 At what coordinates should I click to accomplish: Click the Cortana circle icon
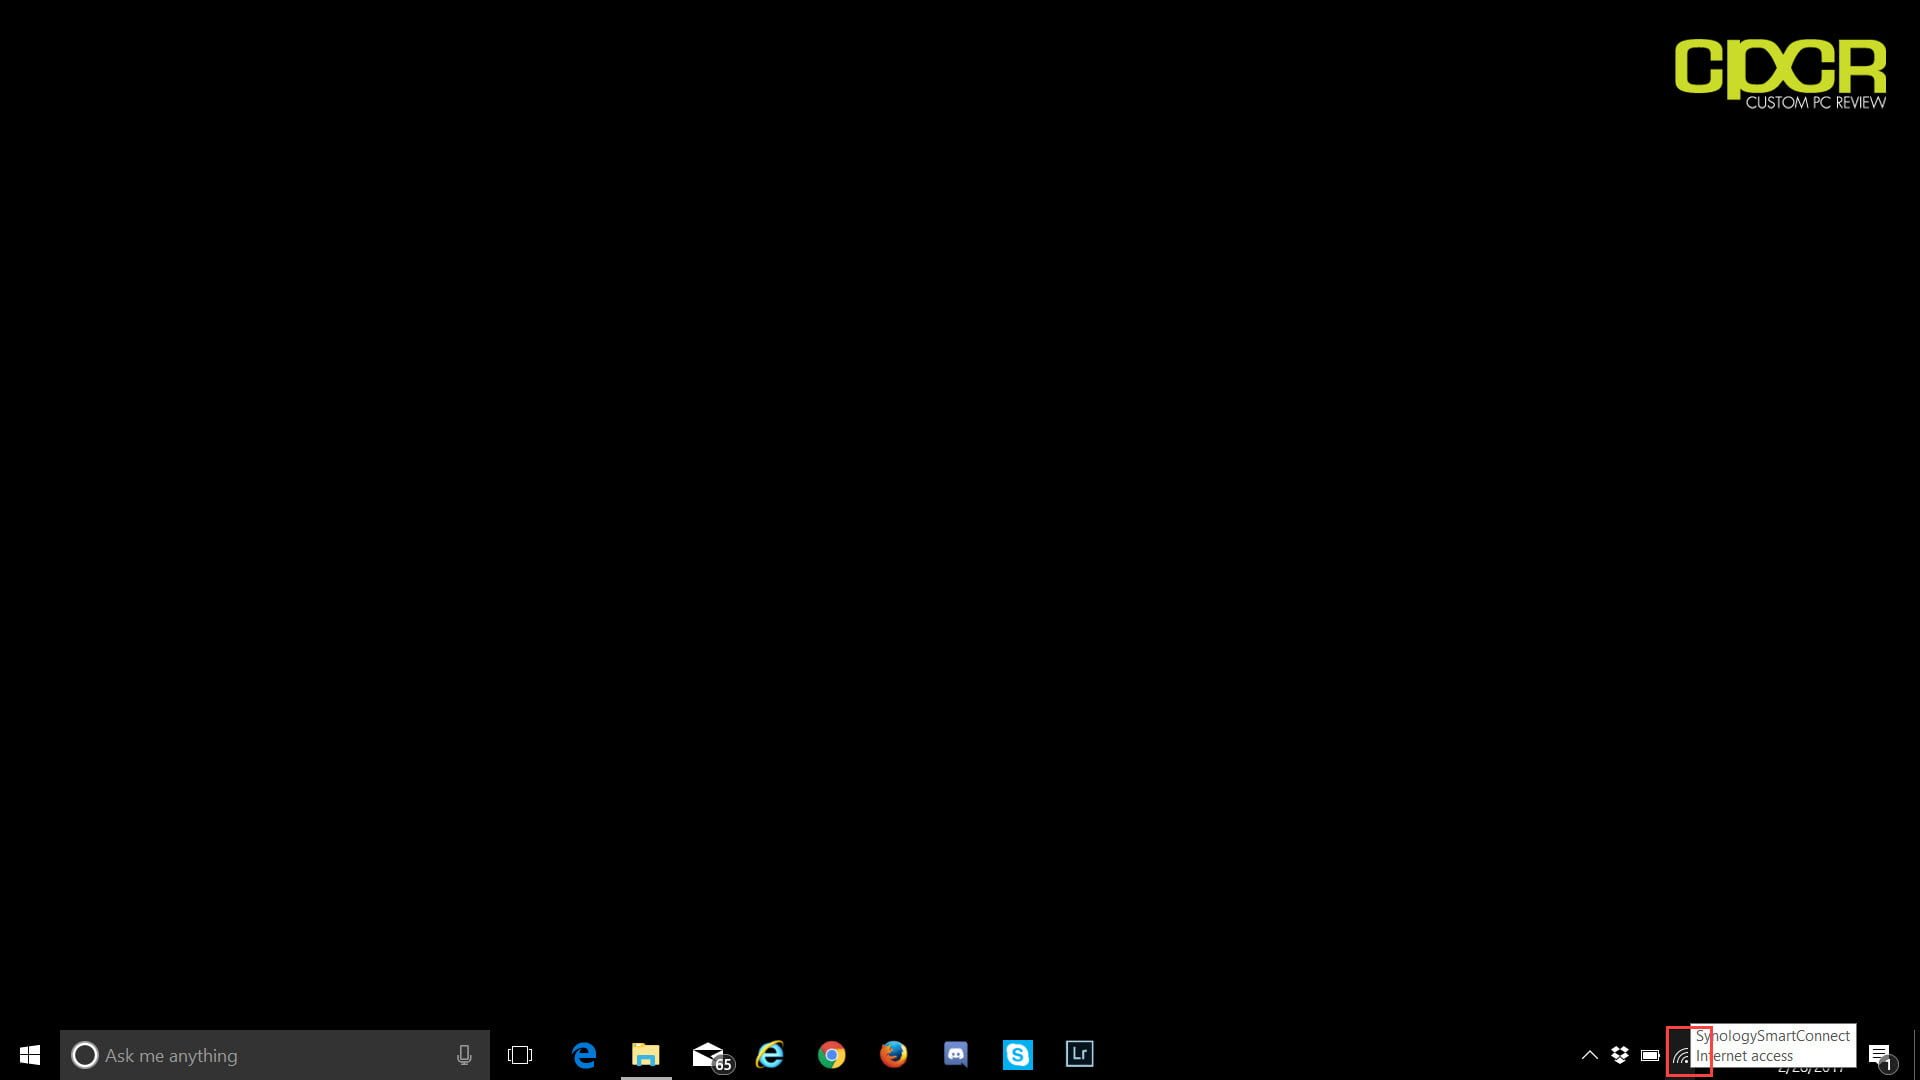[x=85, y=1055]
